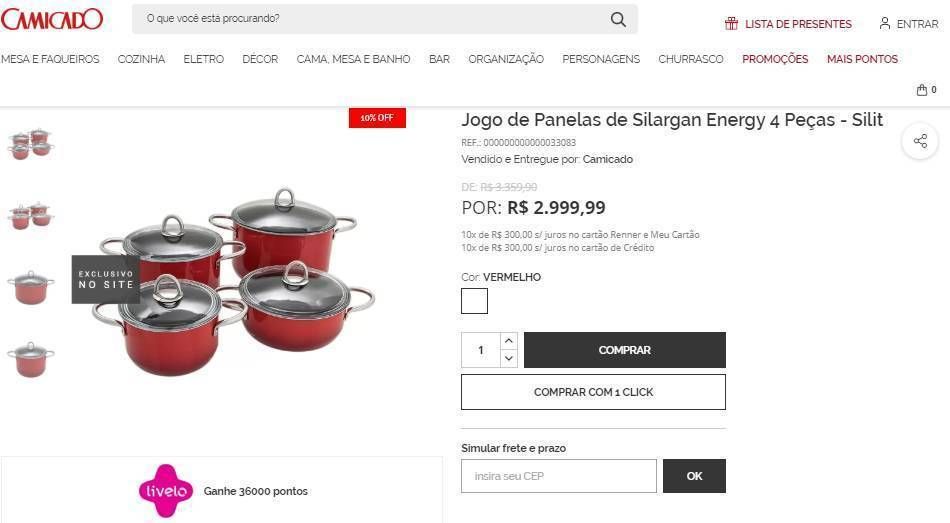Select the third single-pot thumbnail

30,288
